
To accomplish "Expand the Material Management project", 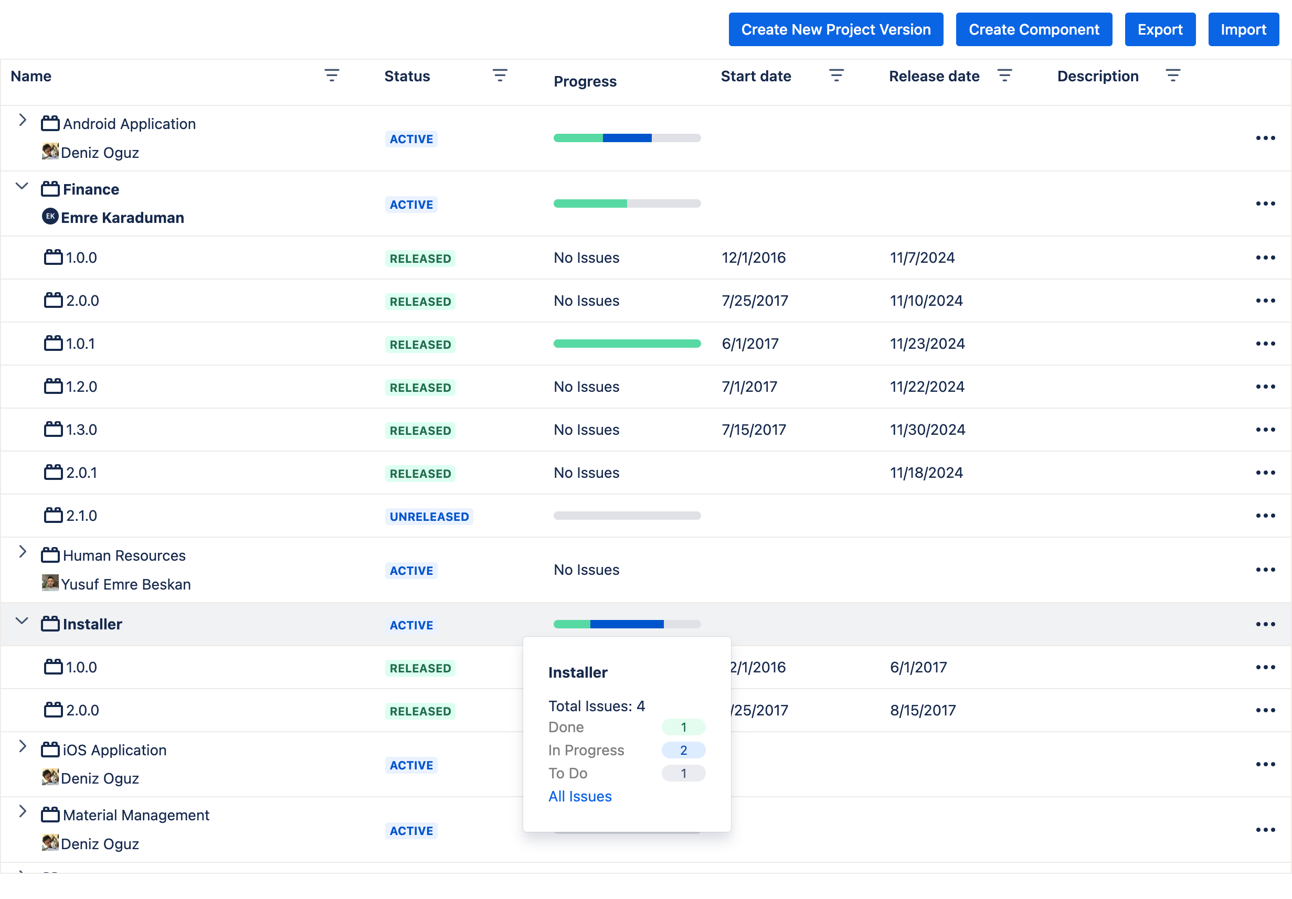I will pyautogui.click(x=22, y=814).
